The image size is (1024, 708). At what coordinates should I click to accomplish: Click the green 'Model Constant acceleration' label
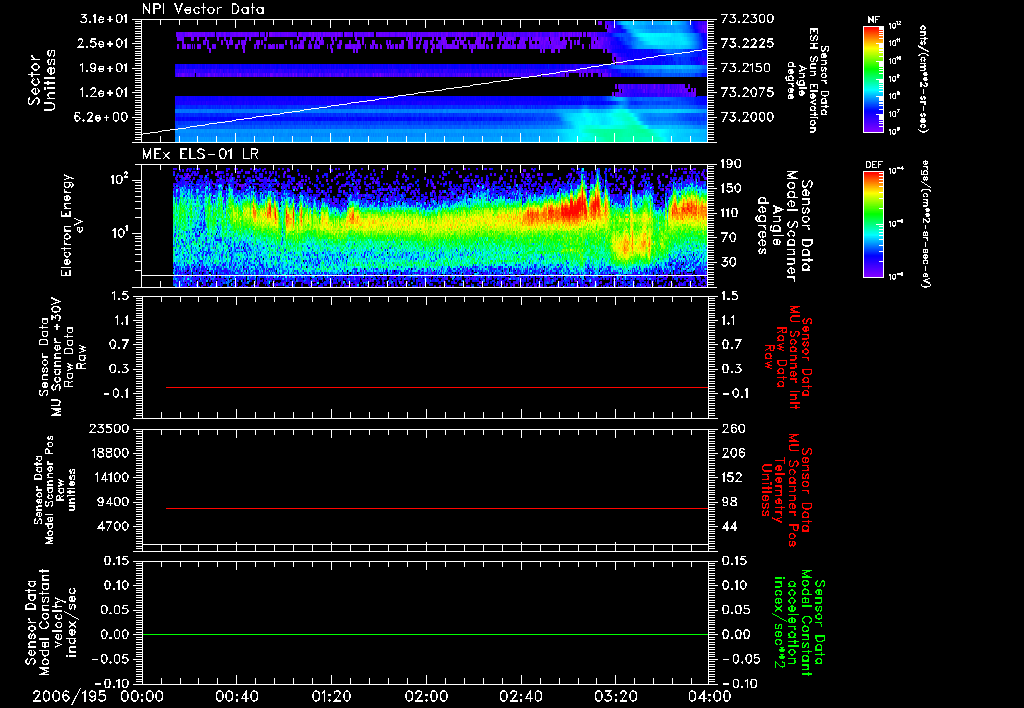799,623
